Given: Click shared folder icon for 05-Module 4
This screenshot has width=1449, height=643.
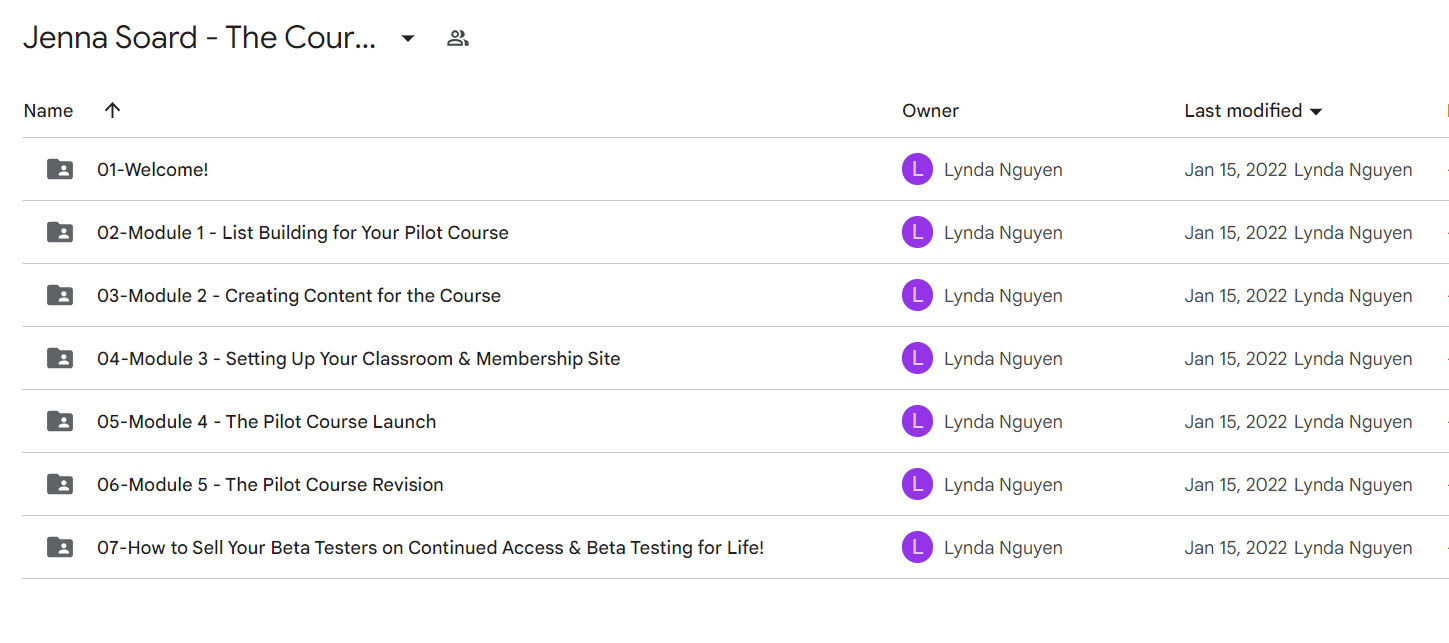Looking at the screenshot, I should click(x=60, y=421).
